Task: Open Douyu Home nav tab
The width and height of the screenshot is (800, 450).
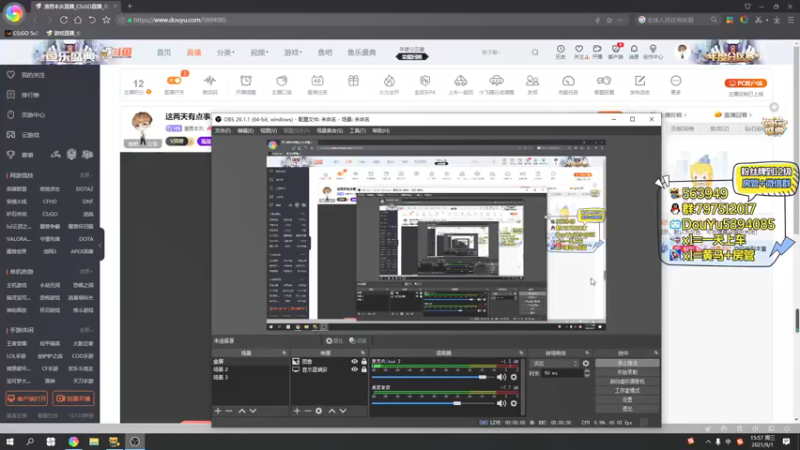Action: tap(164, 53)
